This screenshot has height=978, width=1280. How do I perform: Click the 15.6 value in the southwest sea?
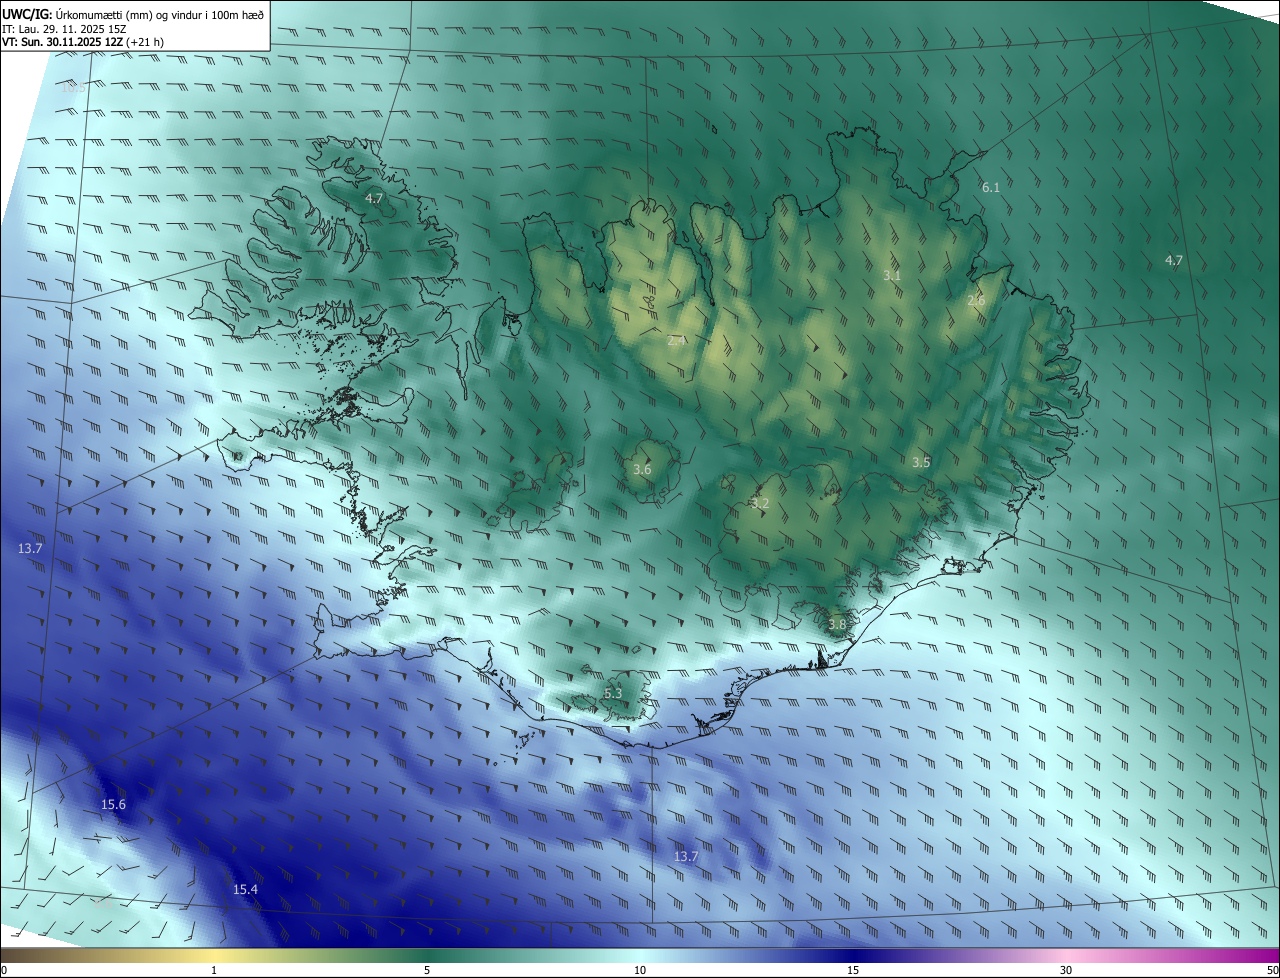(114, 804)
